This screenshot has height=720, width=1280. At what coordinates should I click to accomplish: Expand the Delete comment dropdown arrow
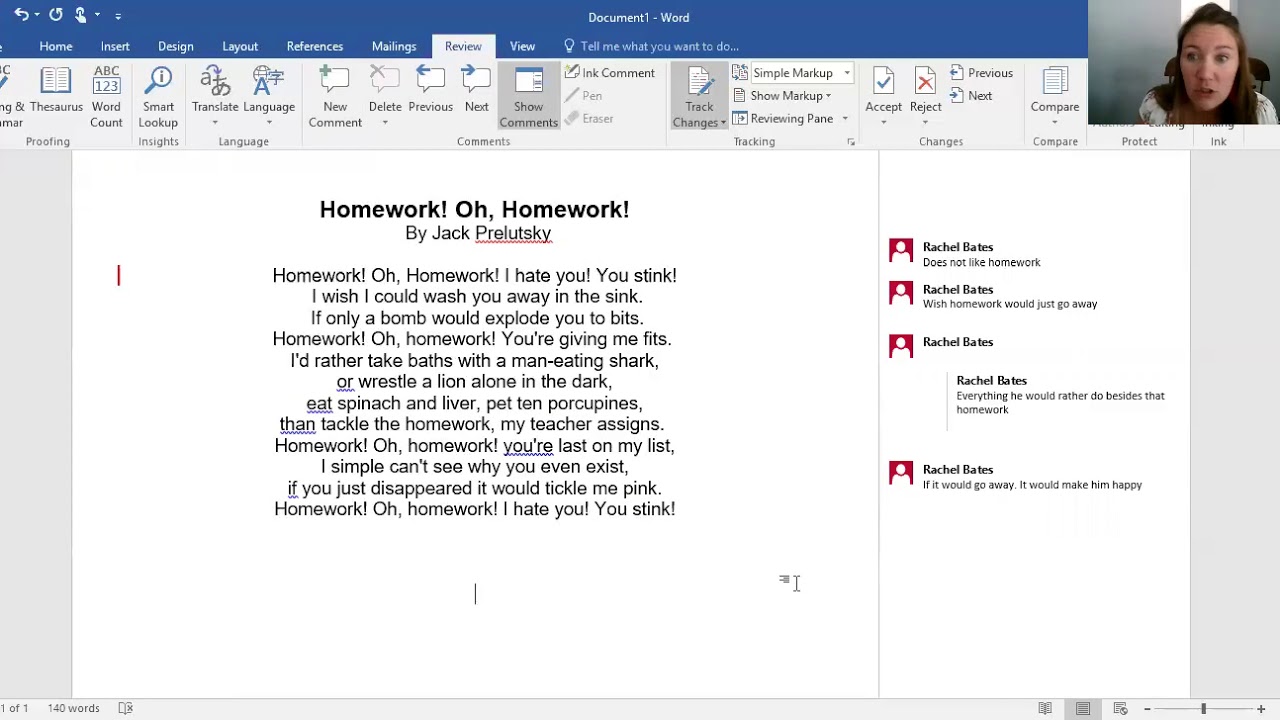click(x=384, y=123)
